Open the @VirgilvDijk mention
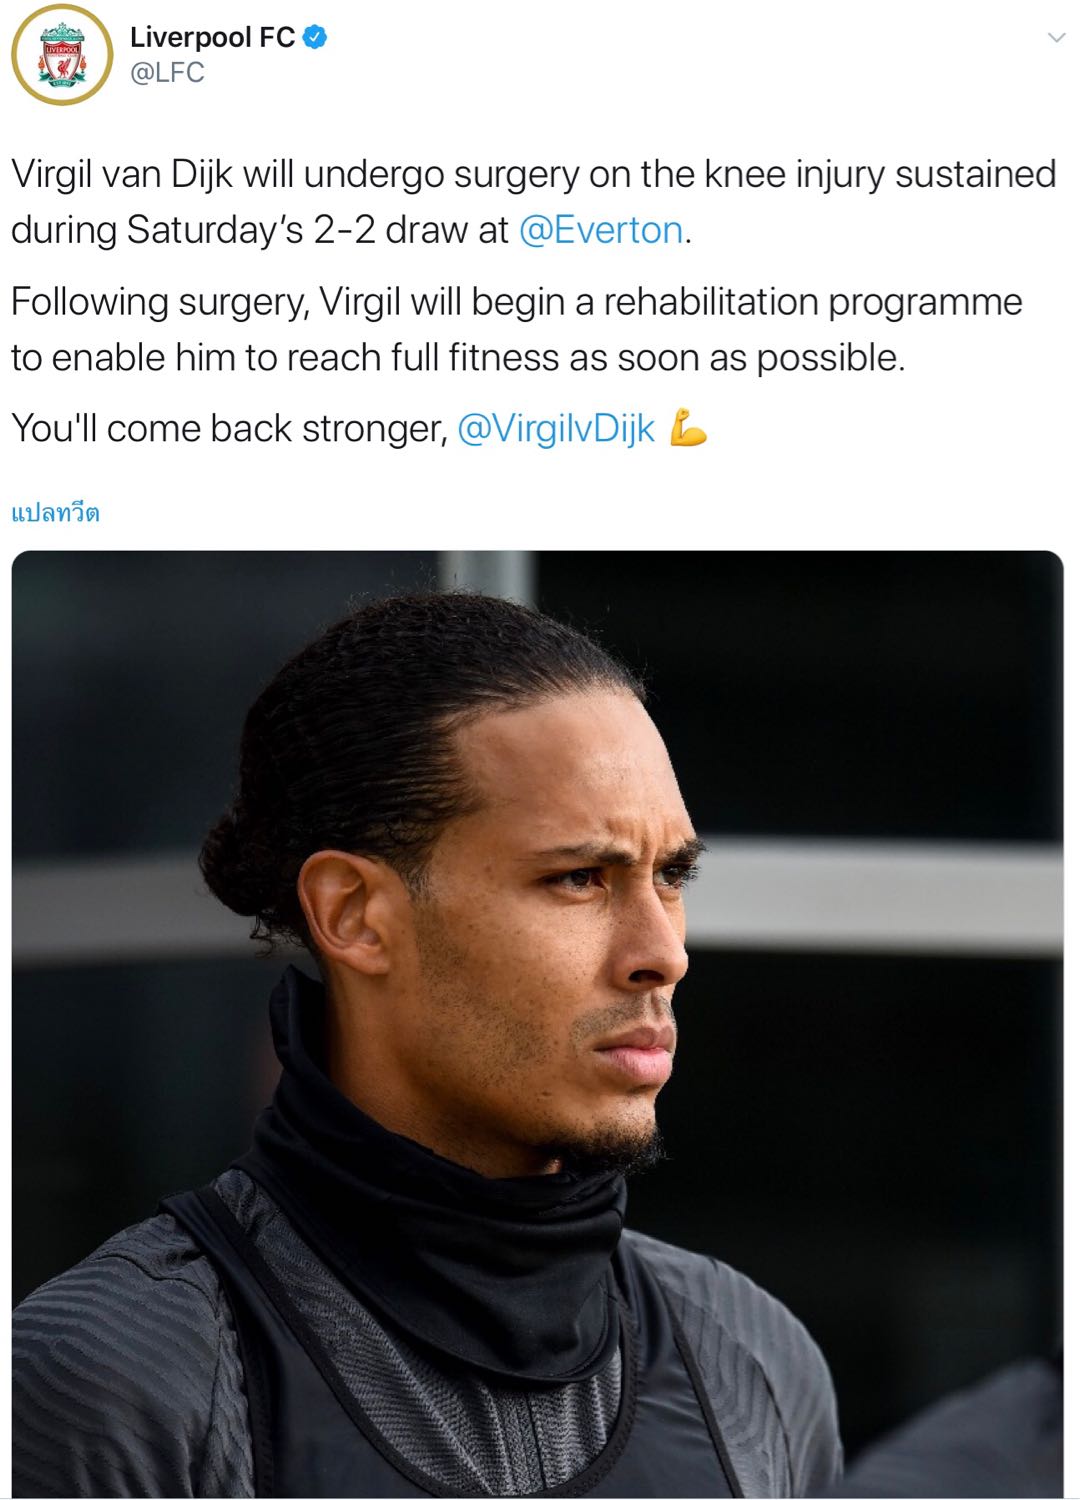This screenshot has height=1500, width=1080. [556, 429]
